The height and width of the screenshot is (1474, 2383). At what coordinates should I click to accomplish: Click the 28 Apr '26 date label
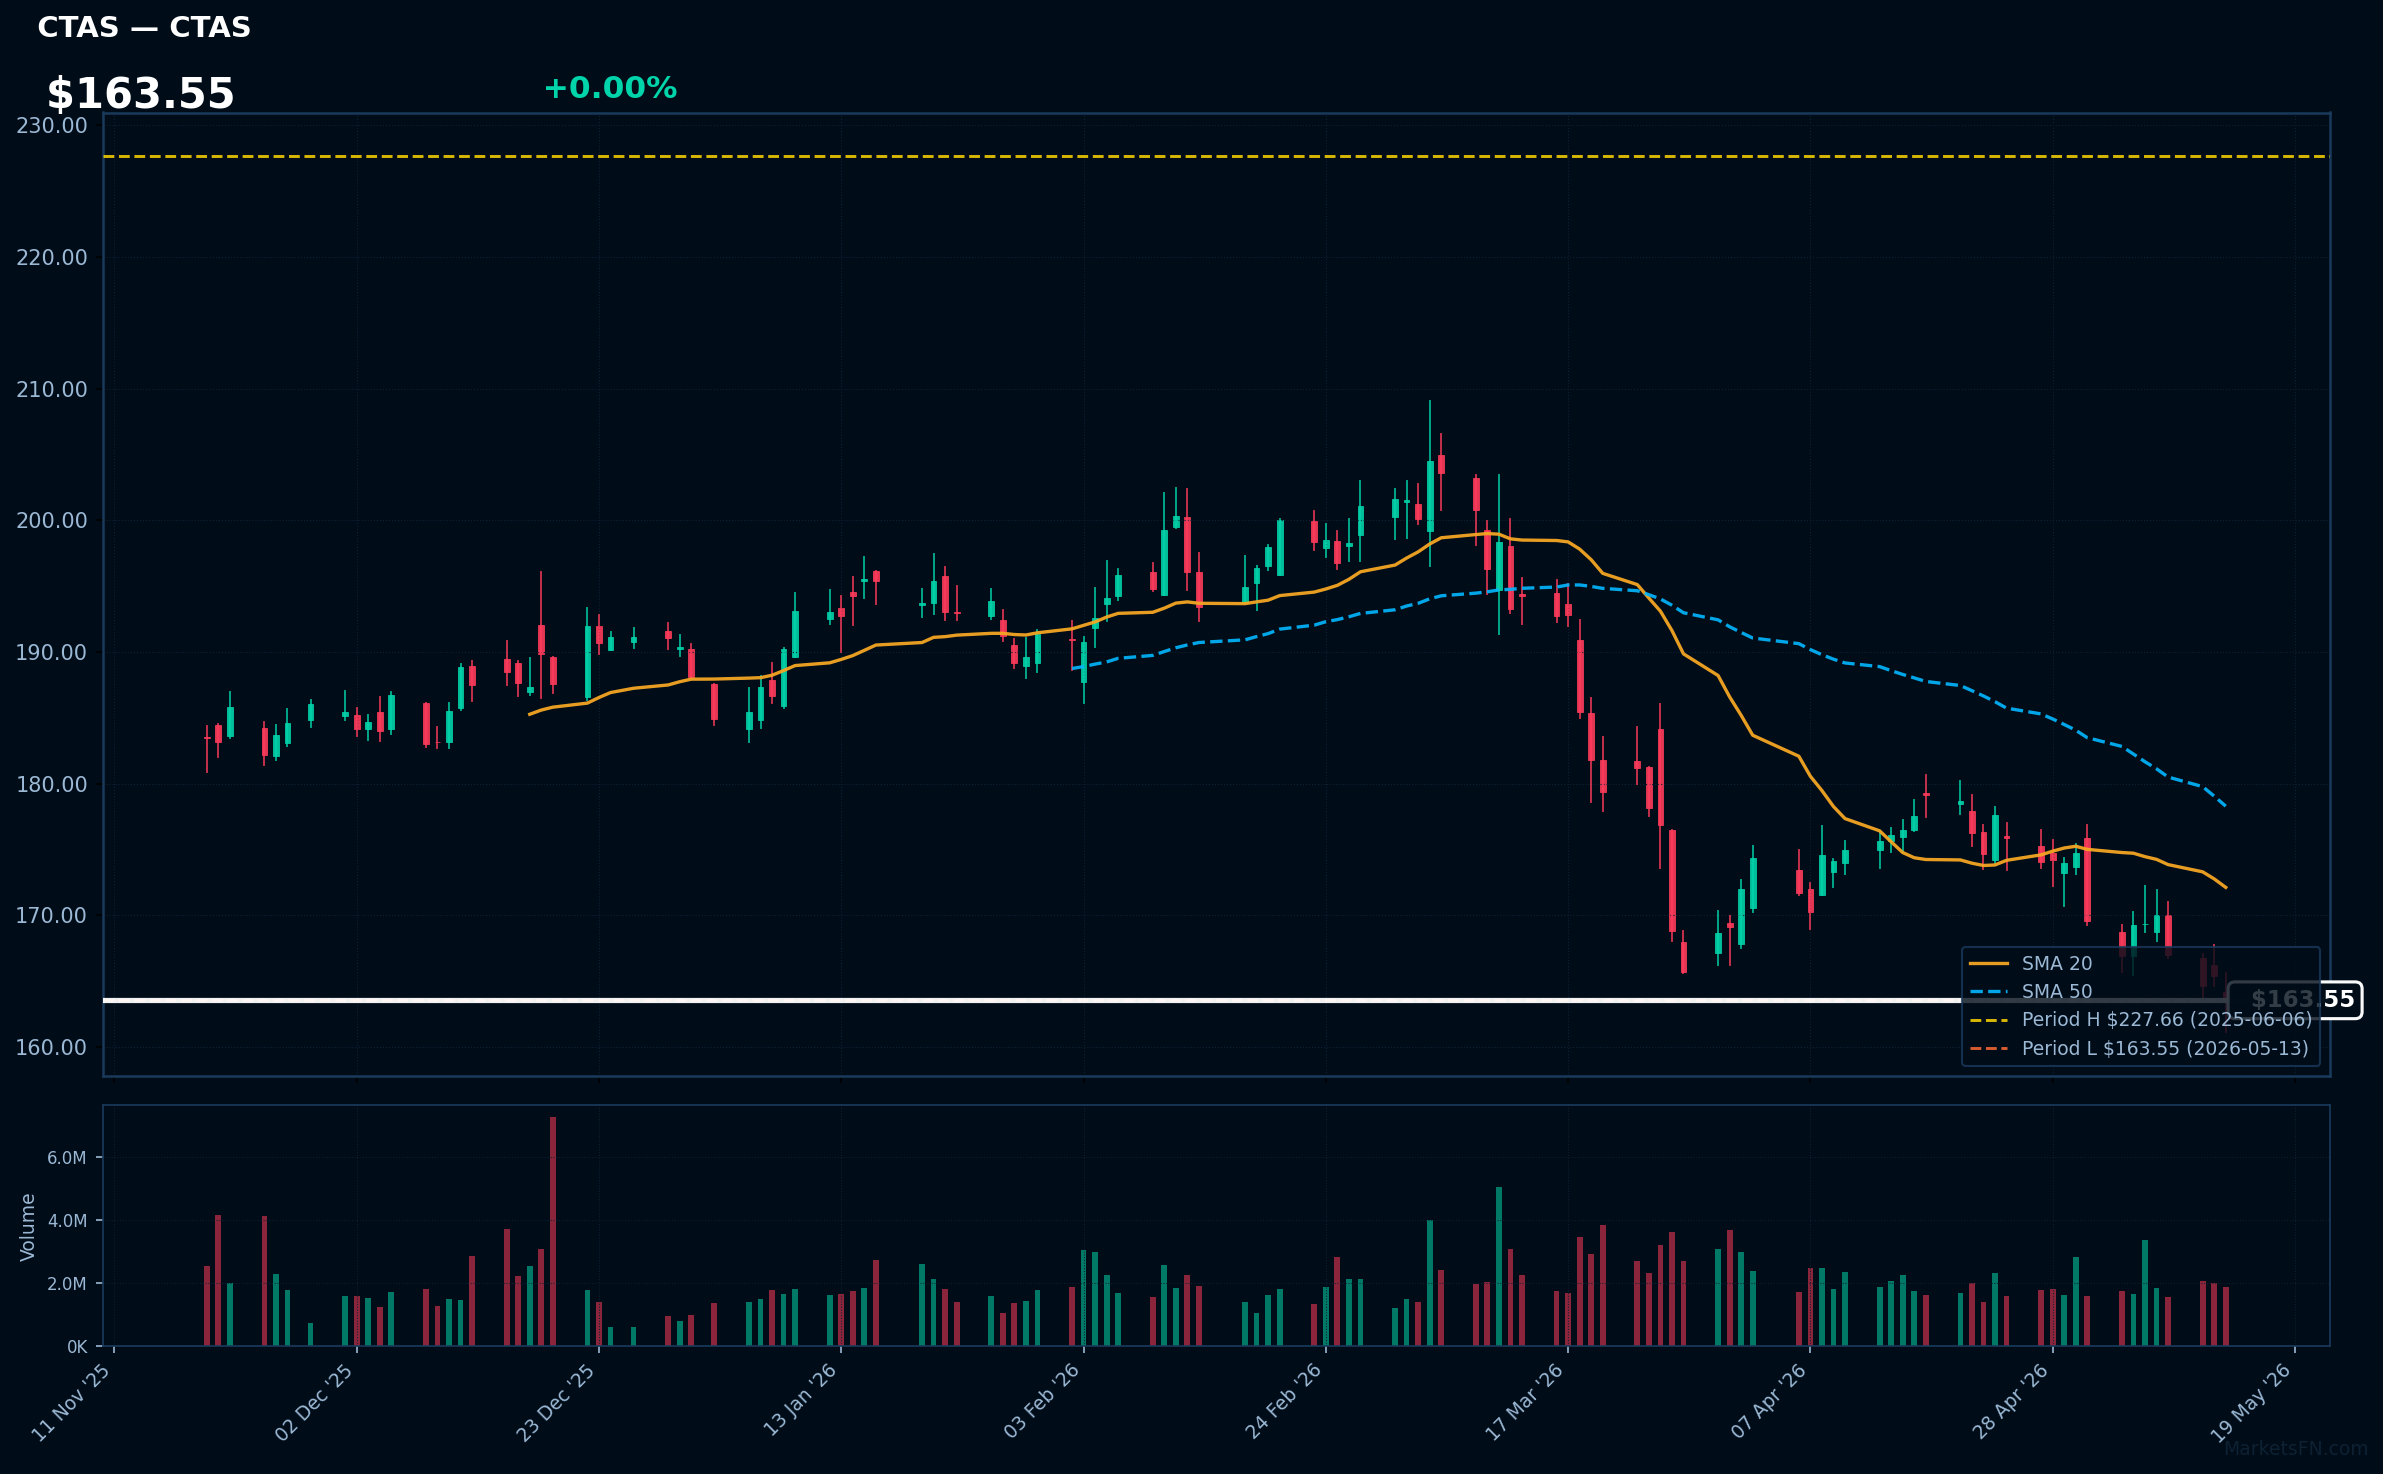[x=2010, y=1401]
